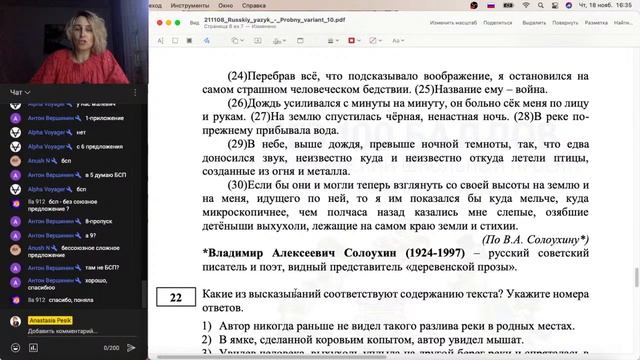The width and height of the screenshot is (640, 360).
Task: Open the Инструменты menu
Action: point(190,6)
